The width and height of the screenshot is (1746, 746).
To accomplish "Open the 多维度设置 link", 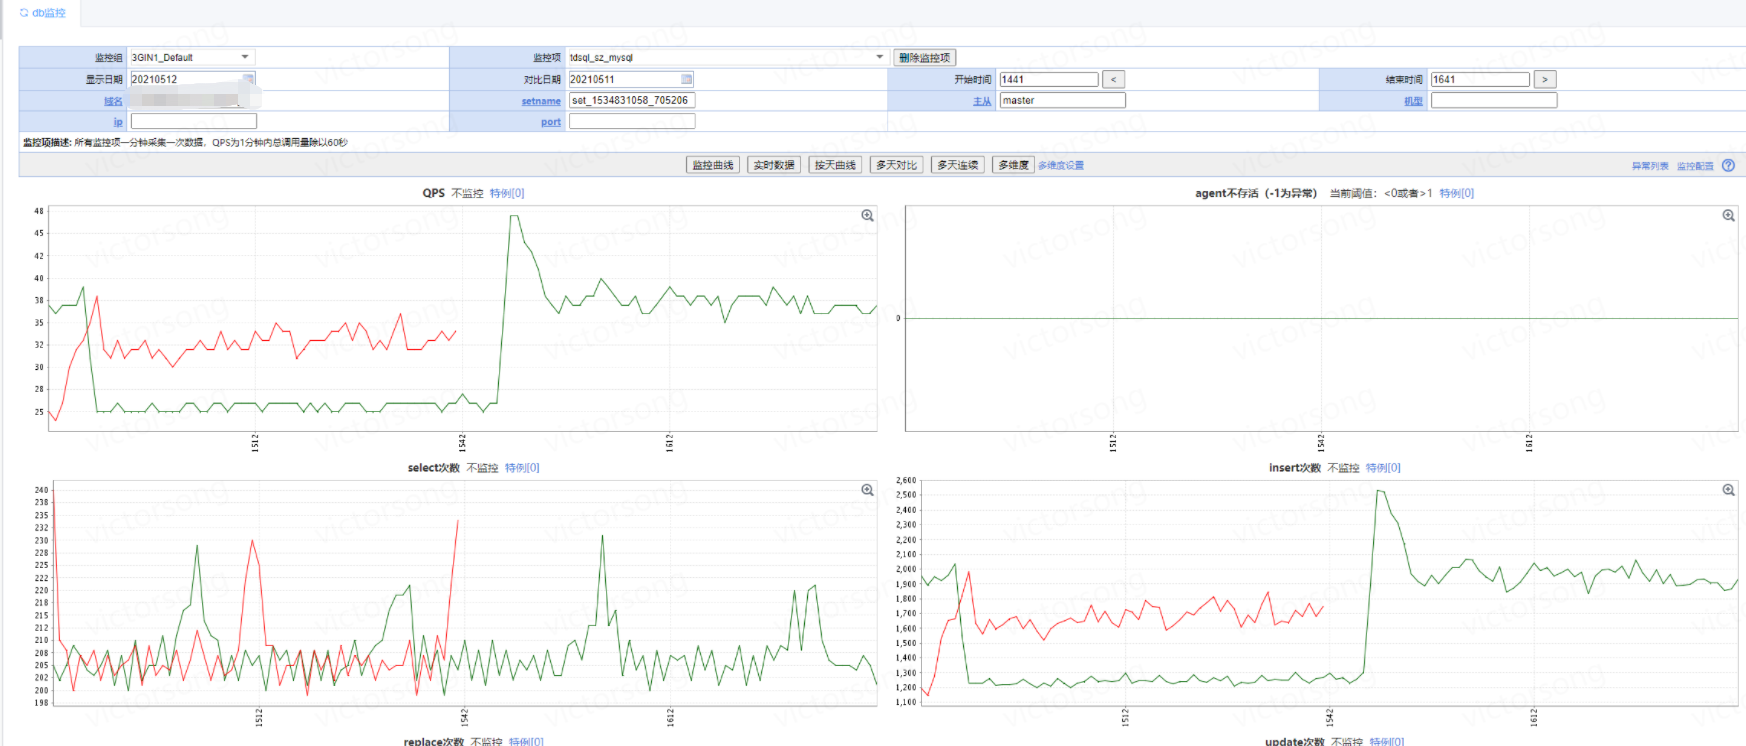I will click(x=1061, y=165).
